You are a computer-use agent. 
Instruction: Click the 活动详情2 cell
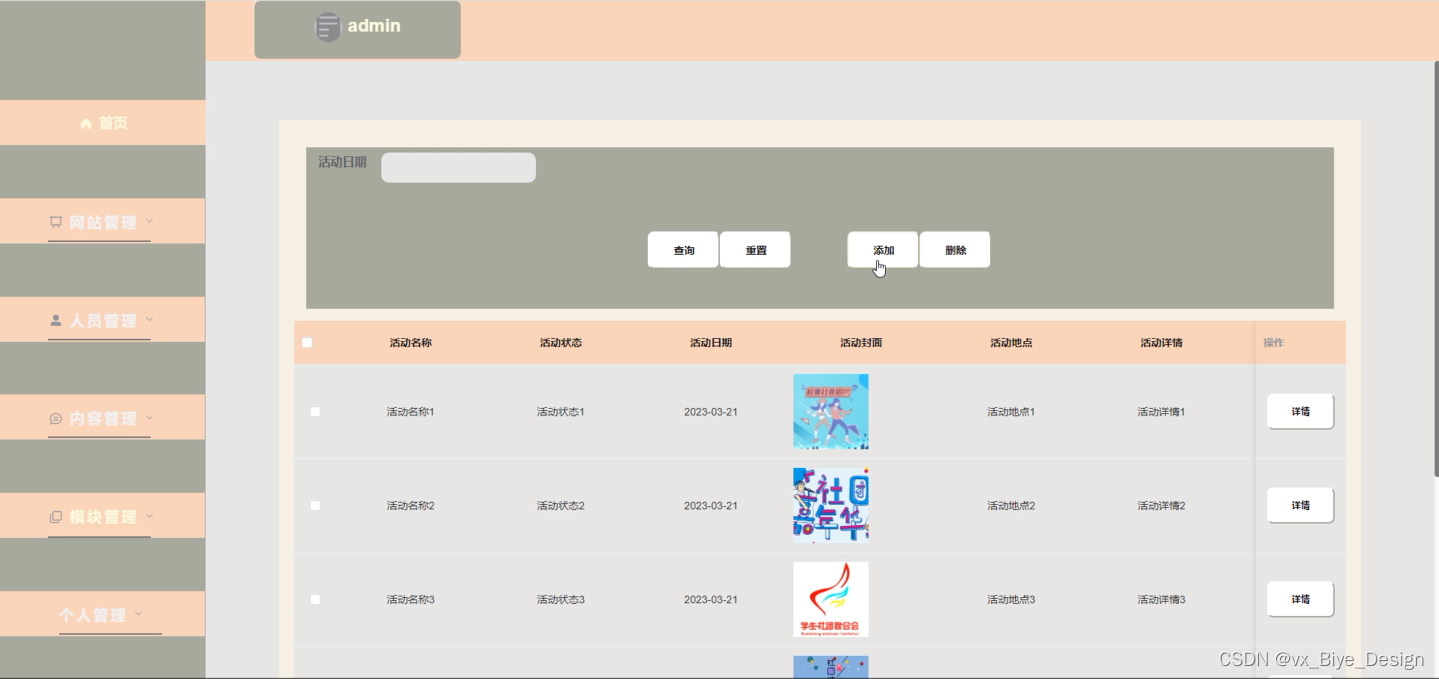pos(1161,506)
